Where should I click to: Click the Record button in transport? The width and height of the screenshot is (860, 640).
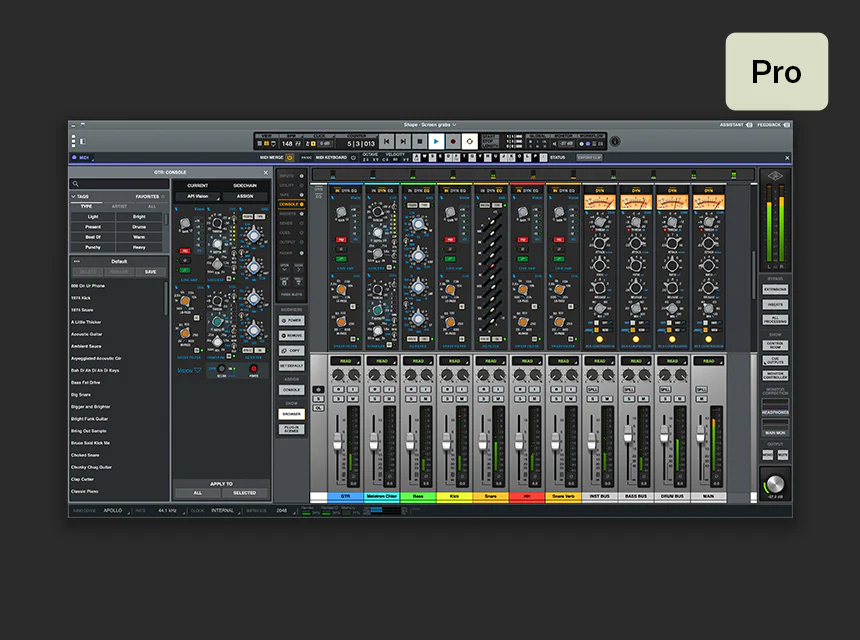click(453, 141)
